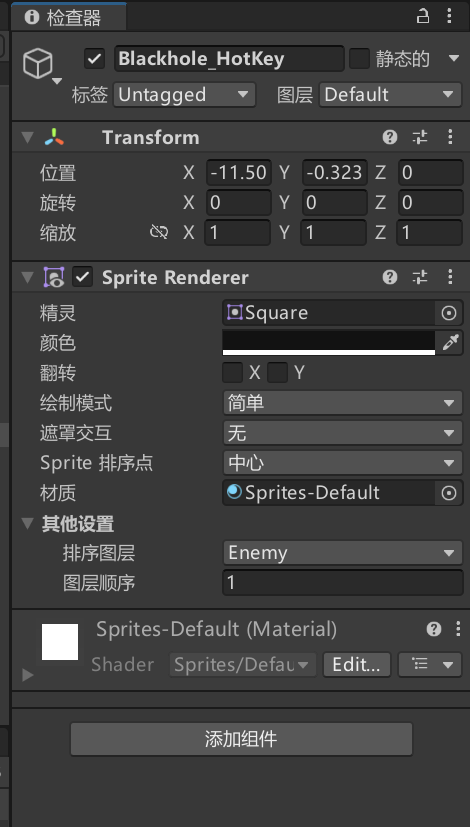
Task: Open the Default layer dropdown
Action: click(390, 95)
